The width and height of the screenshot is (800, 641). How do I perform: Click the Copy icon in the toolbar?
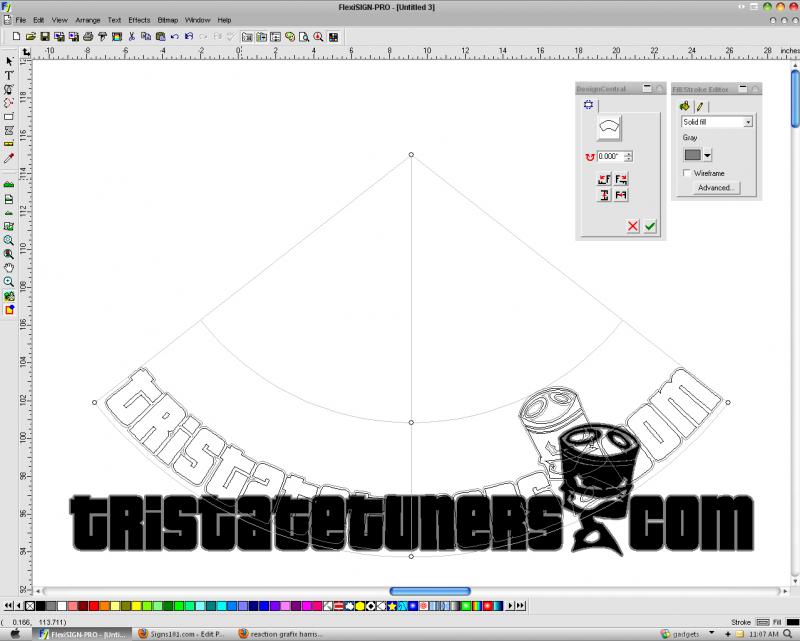(x=146, y=36)
